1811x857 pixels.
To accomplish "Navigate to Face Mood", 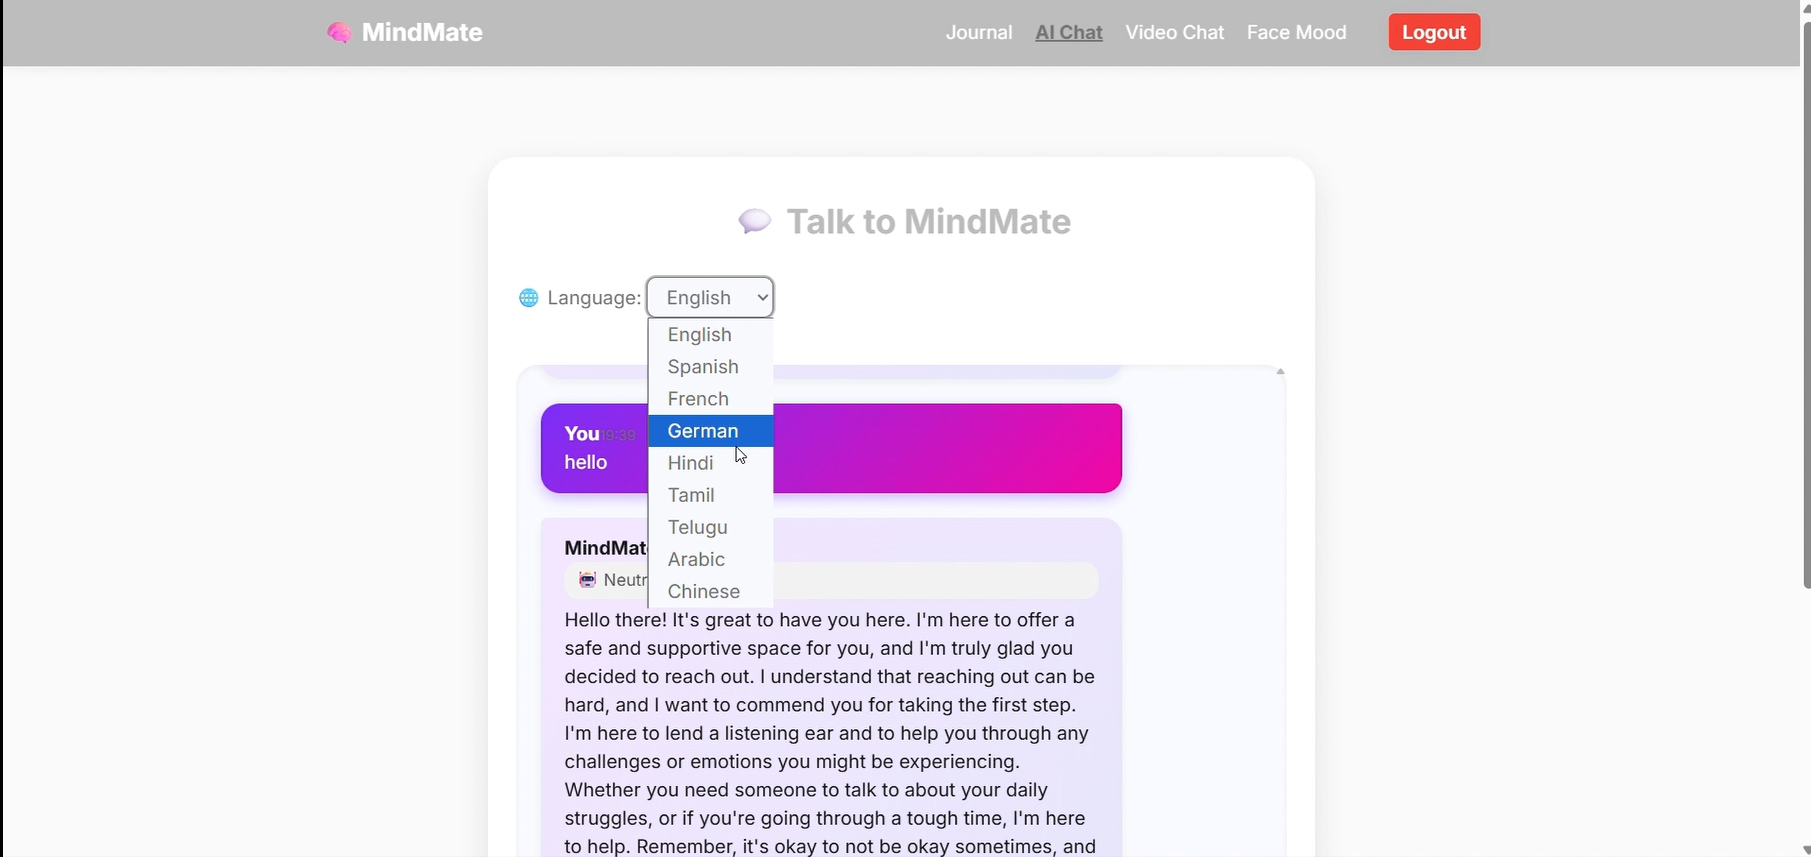I will click(x=1296, y=32).
